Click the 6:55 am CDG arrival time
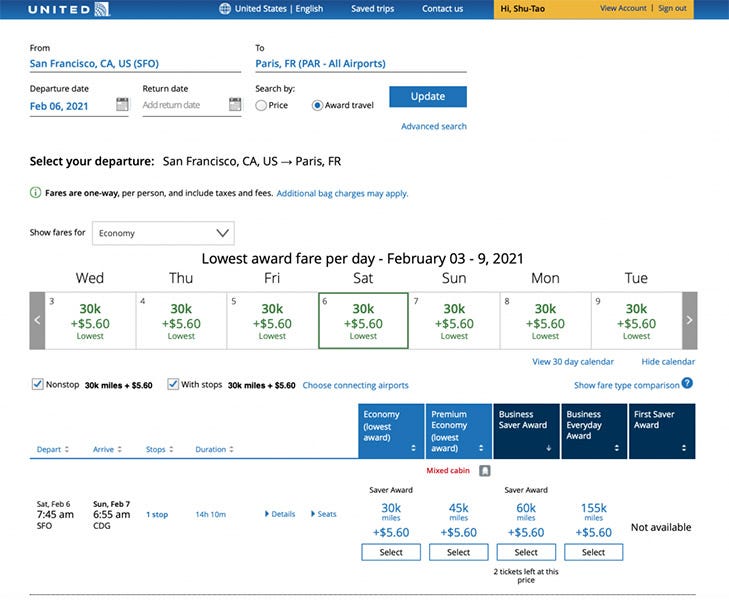 [x=112, y=514]
